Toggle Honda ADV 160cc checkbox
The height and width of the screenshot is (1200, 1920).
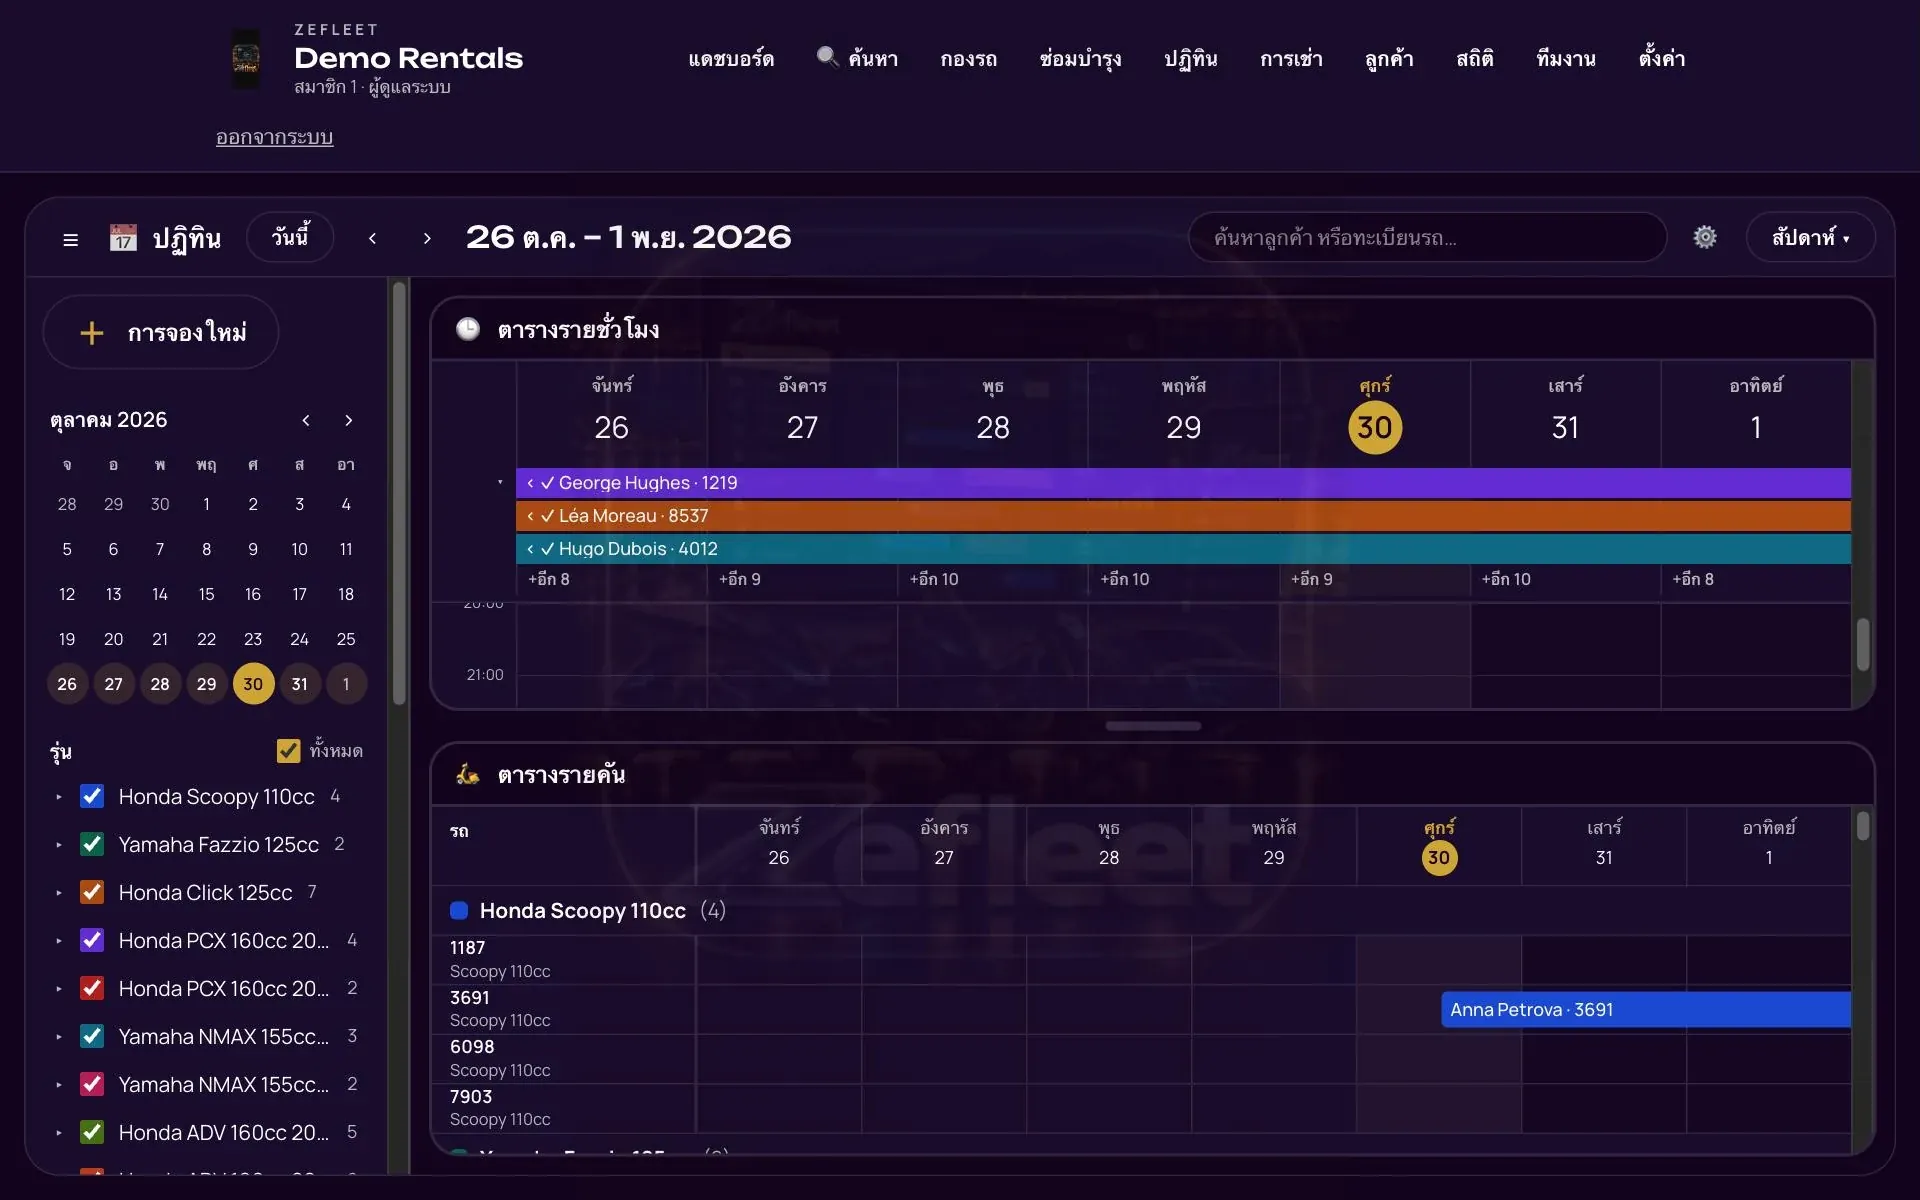tap(92, 1132)
